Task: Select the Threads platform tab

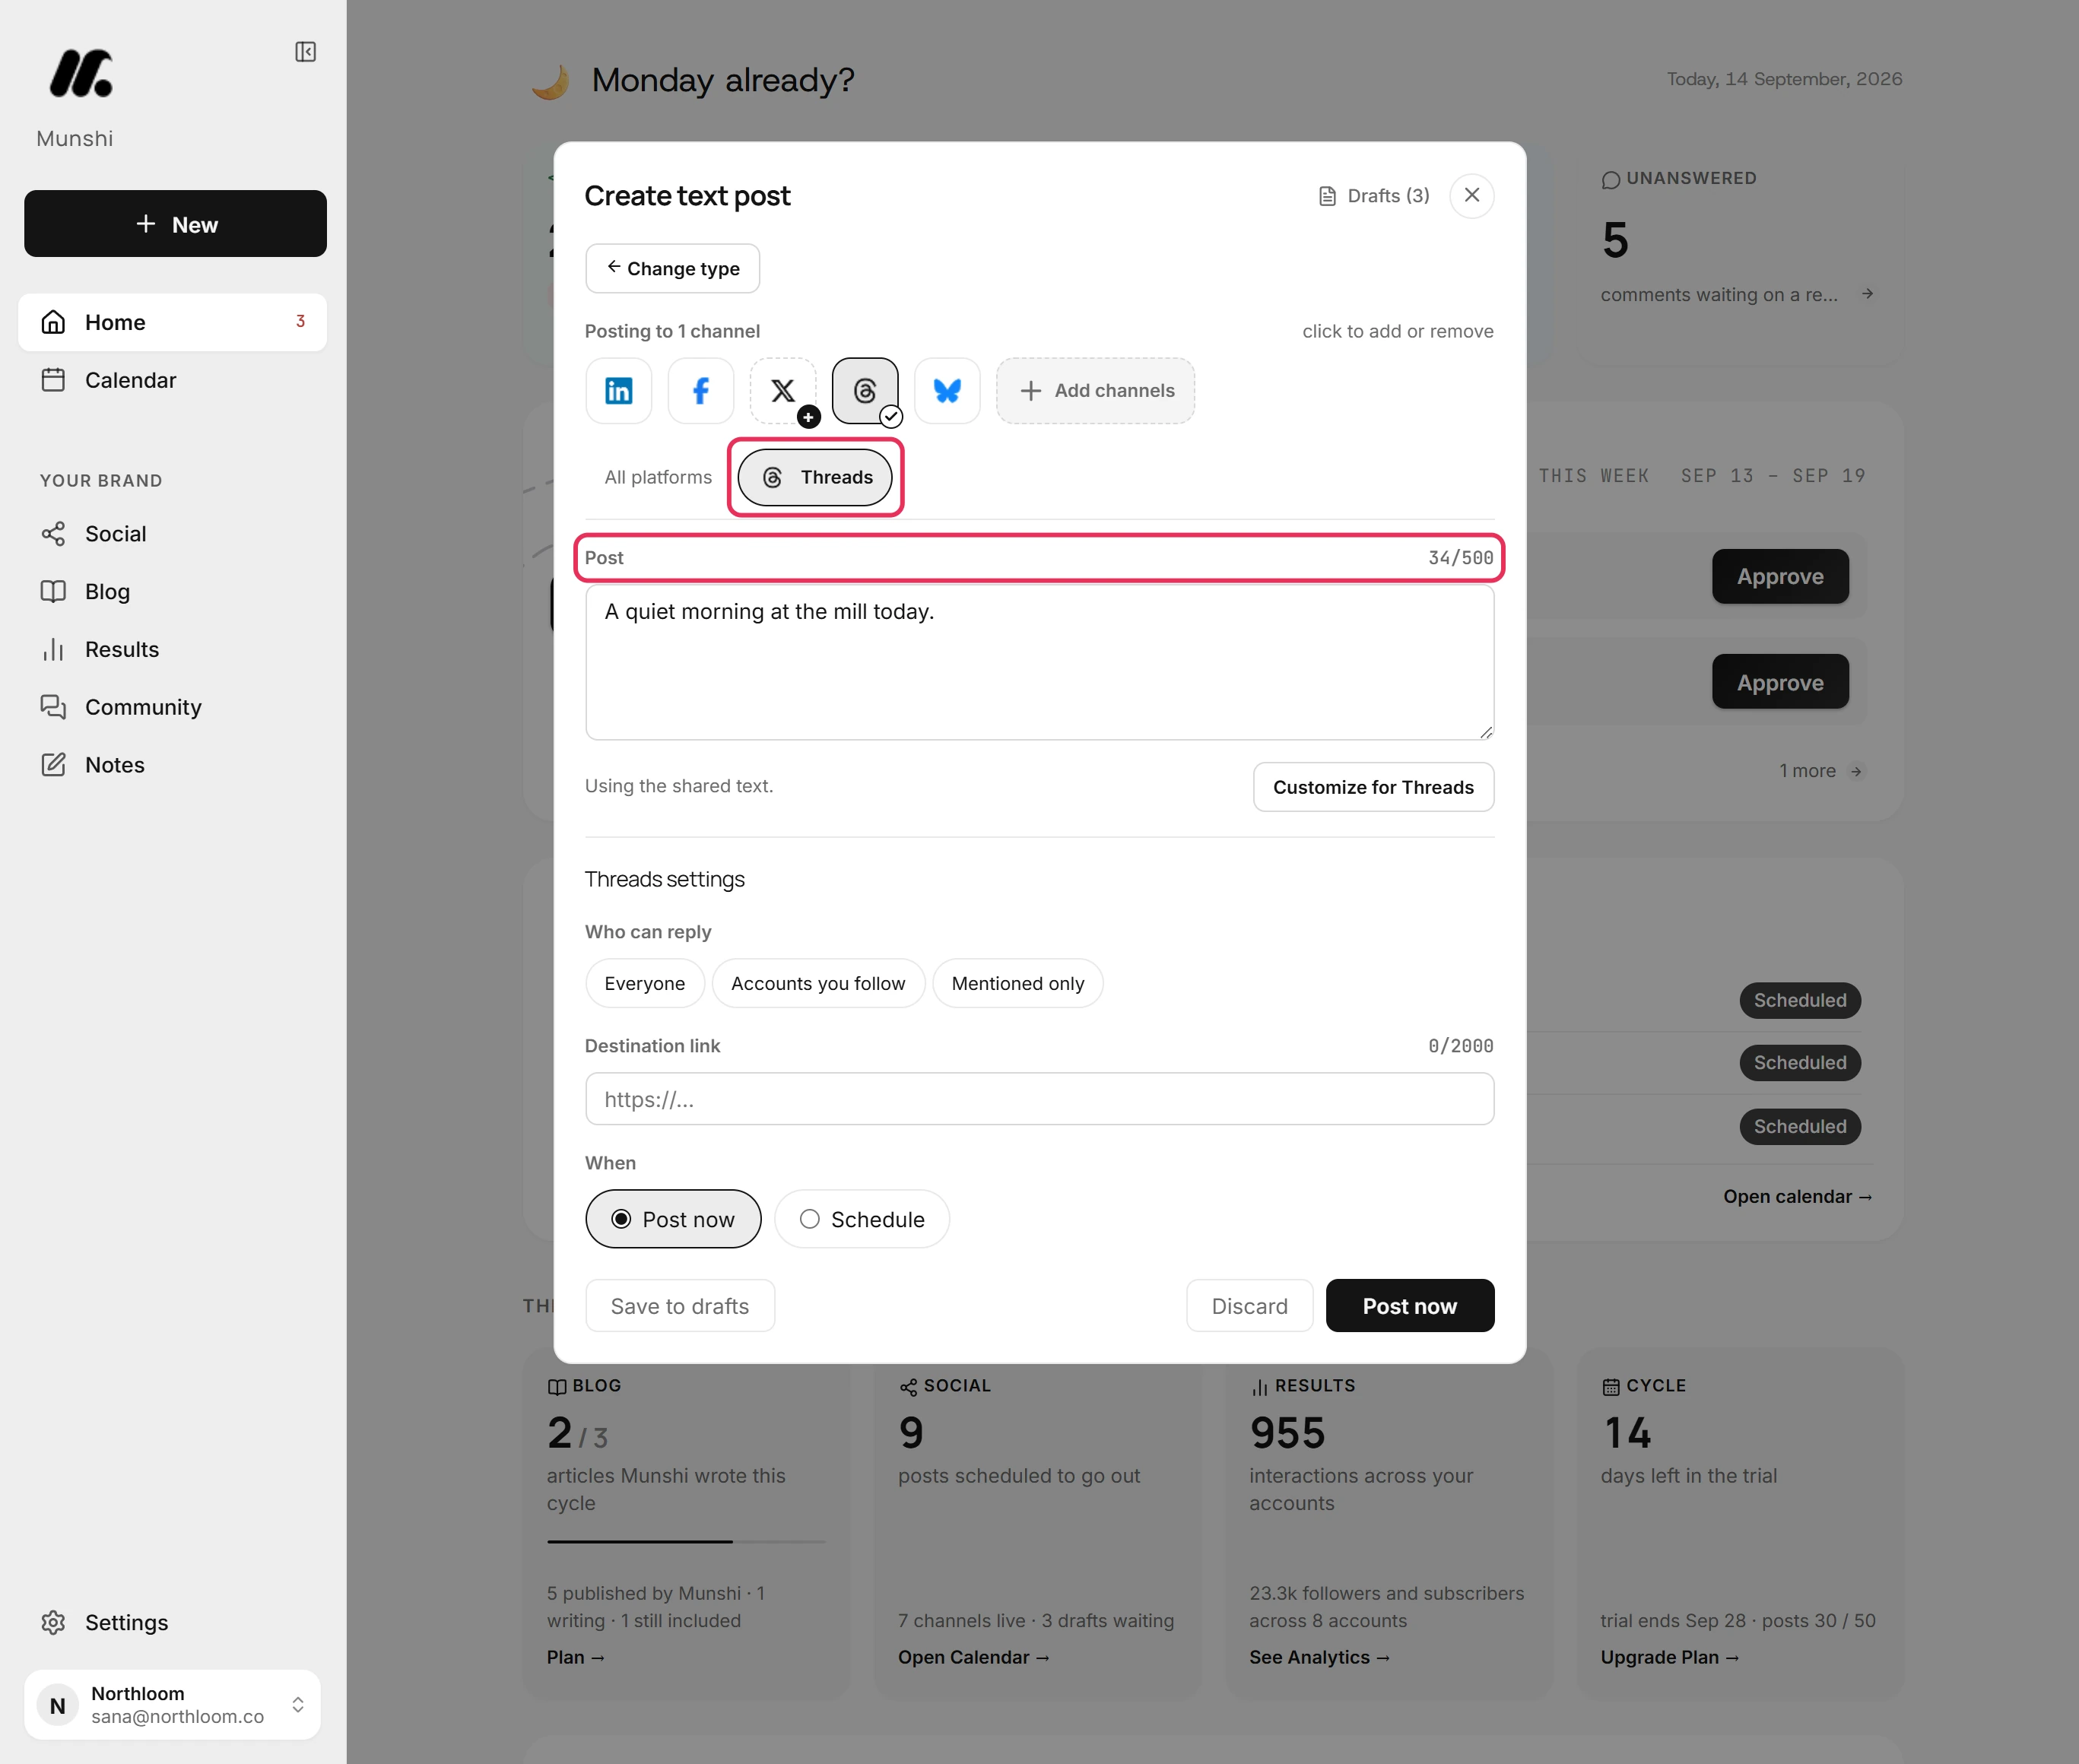Action: coord(815,477)
